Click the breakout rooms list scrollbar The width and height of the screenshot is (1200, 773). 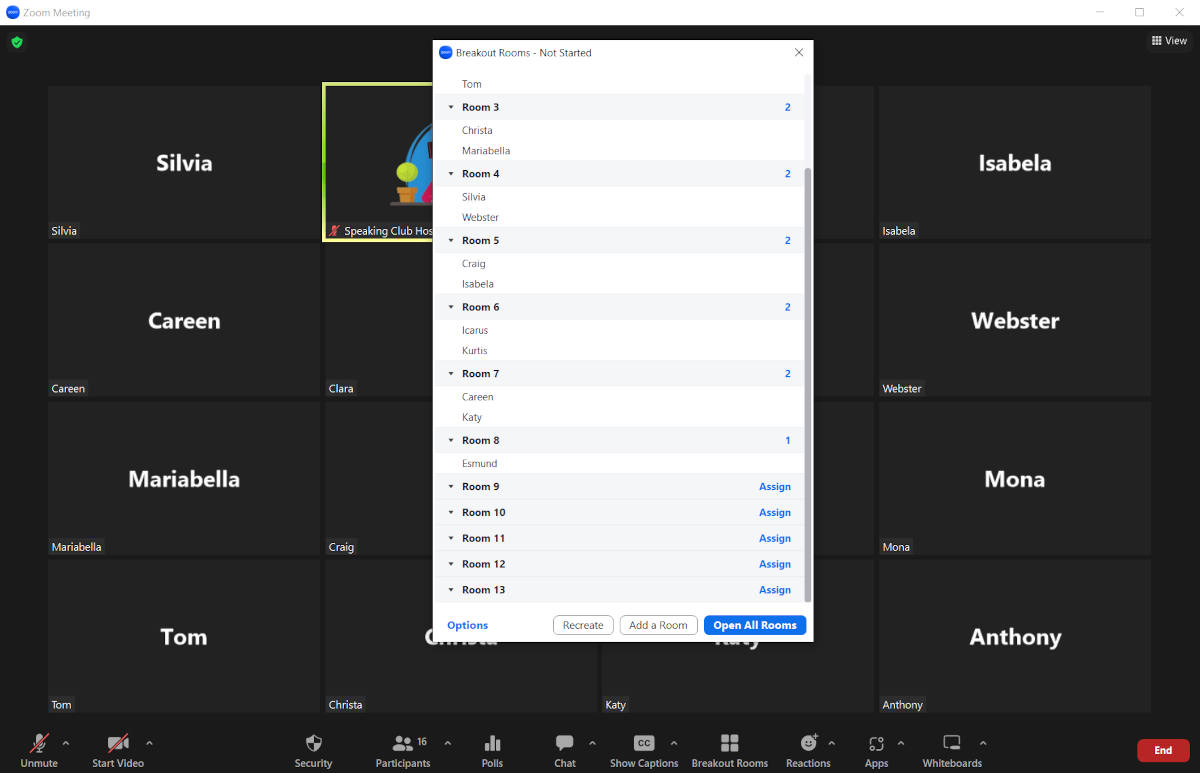808,385
